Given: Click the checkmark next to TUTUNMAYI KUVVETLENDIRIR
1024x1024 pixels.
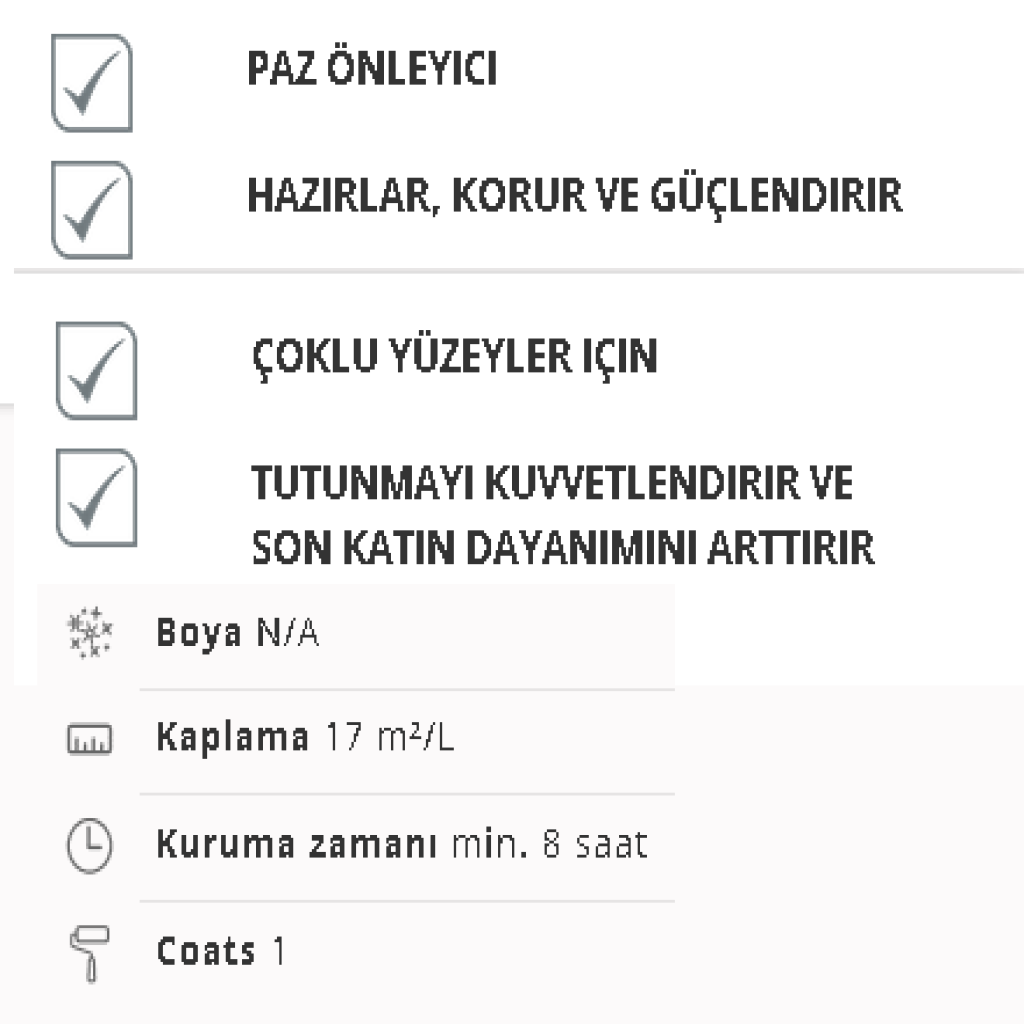Looking at the screenshot, I should 97,497.
